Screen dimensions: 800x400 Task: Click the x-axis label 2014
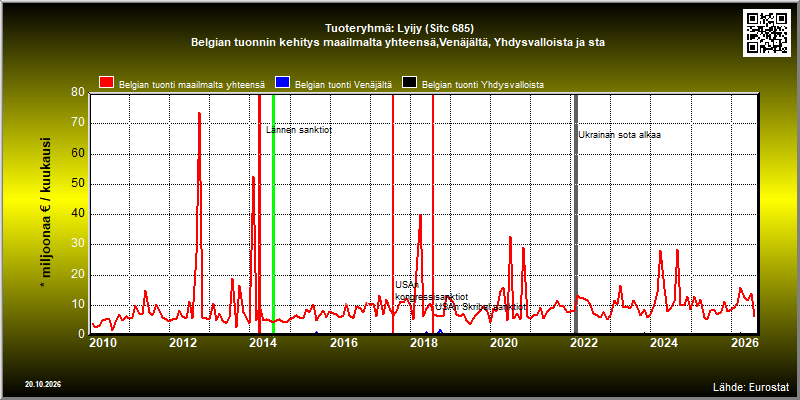(x=263, y=342)
